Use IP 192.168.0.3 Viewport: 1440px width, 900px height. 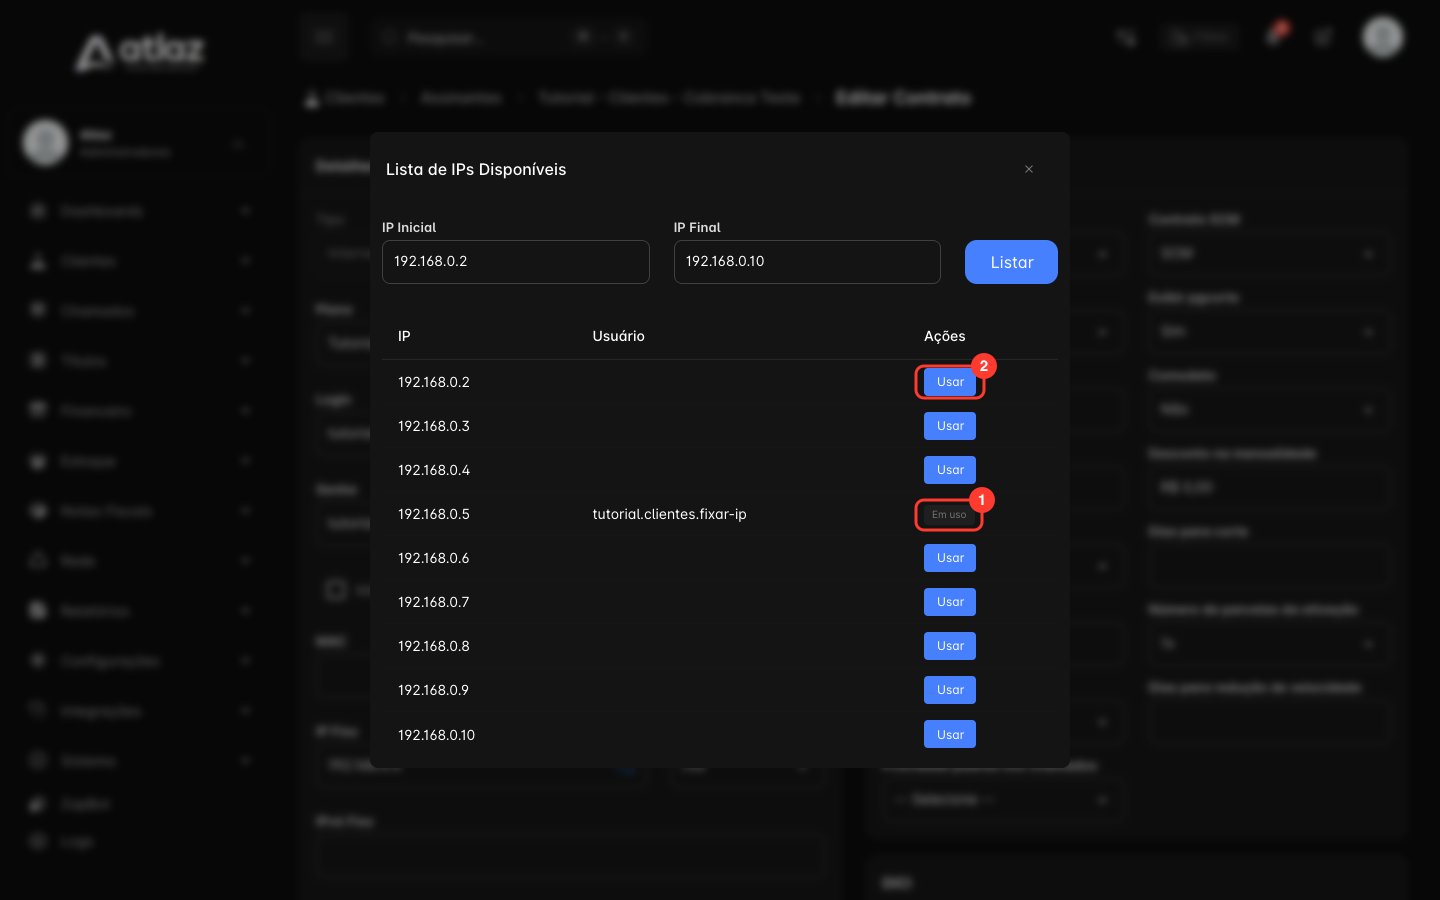(x=950, y=426)
